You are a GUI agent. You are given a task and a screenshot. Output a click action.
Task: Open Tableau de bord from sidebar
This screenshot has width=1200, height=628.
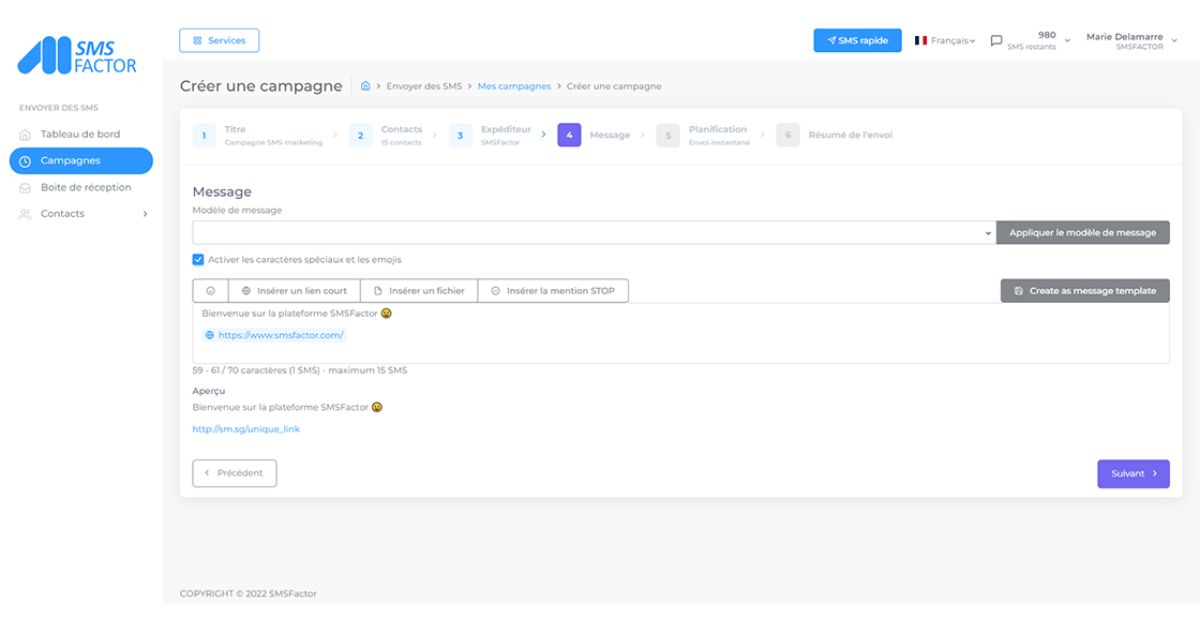(x=80, y=134)
